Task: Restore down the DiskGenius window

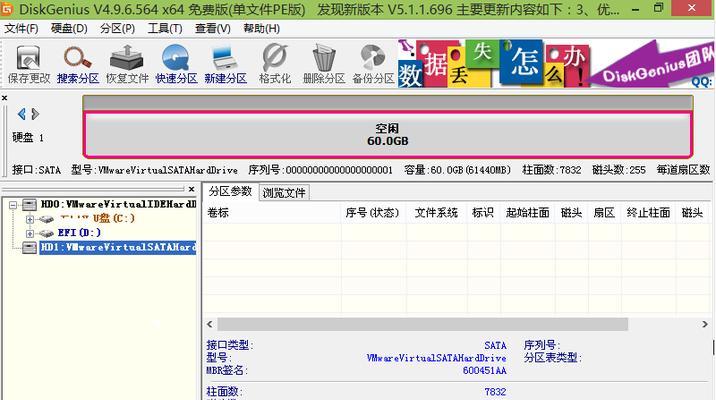Action: point(659,8)
